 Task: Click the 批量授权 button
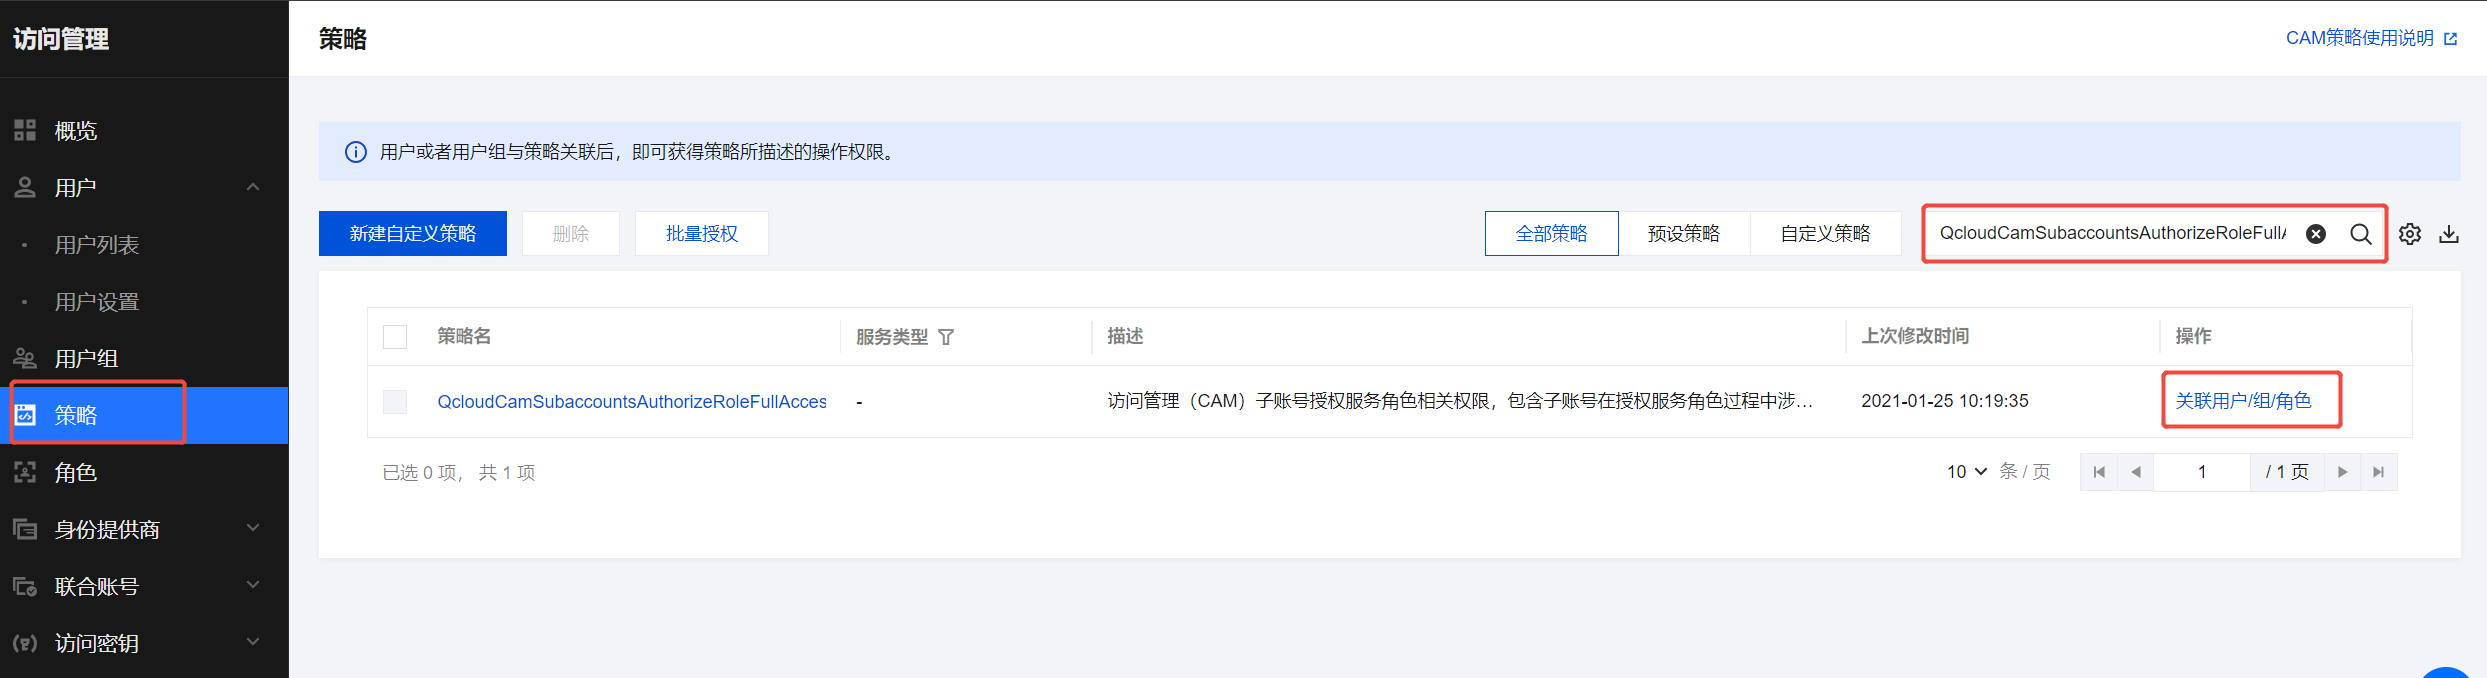[x=702, y=233]
